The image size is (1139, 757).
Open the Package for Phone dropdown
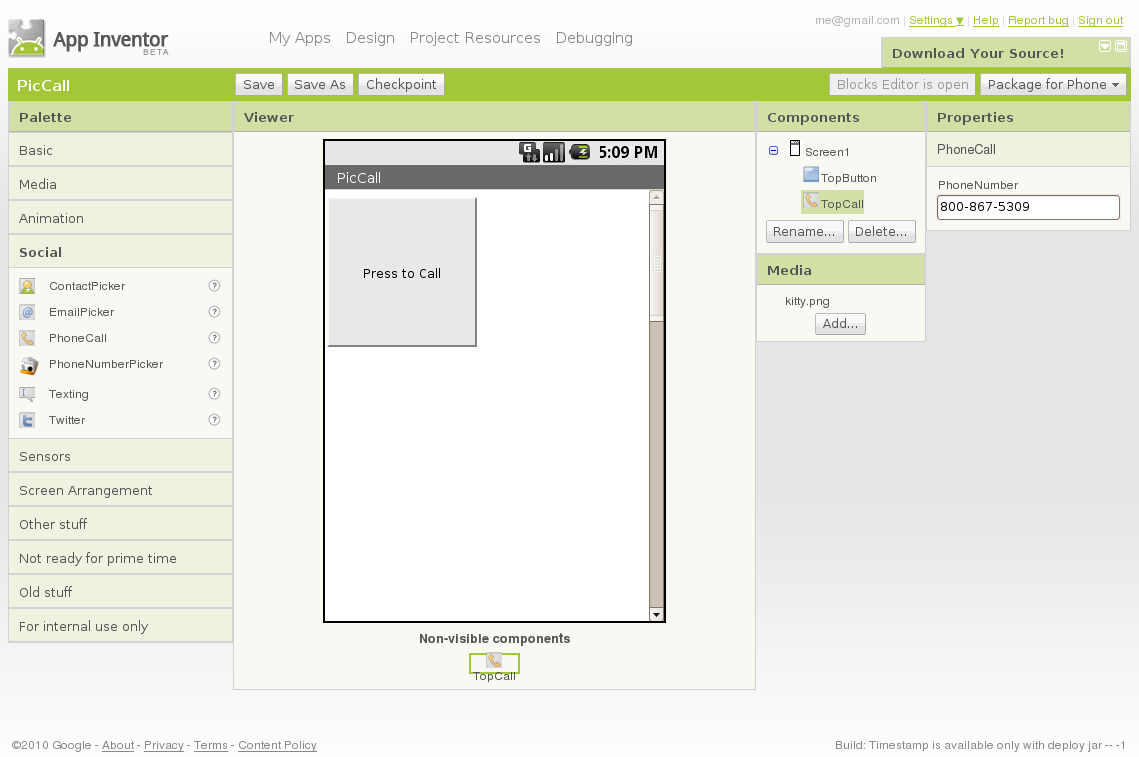point(1053,85)
